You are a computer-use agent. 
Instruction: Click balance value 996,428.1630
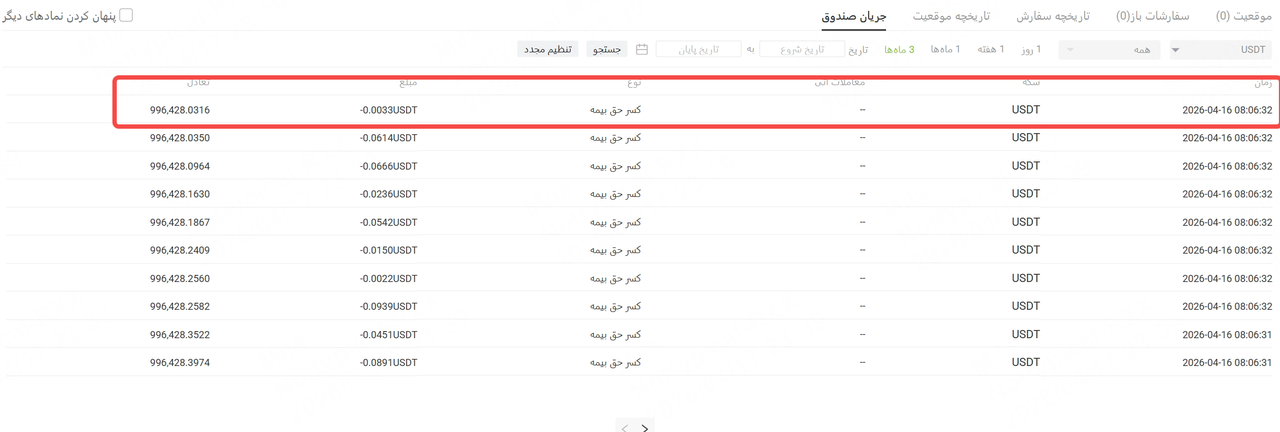pos(180,193)
